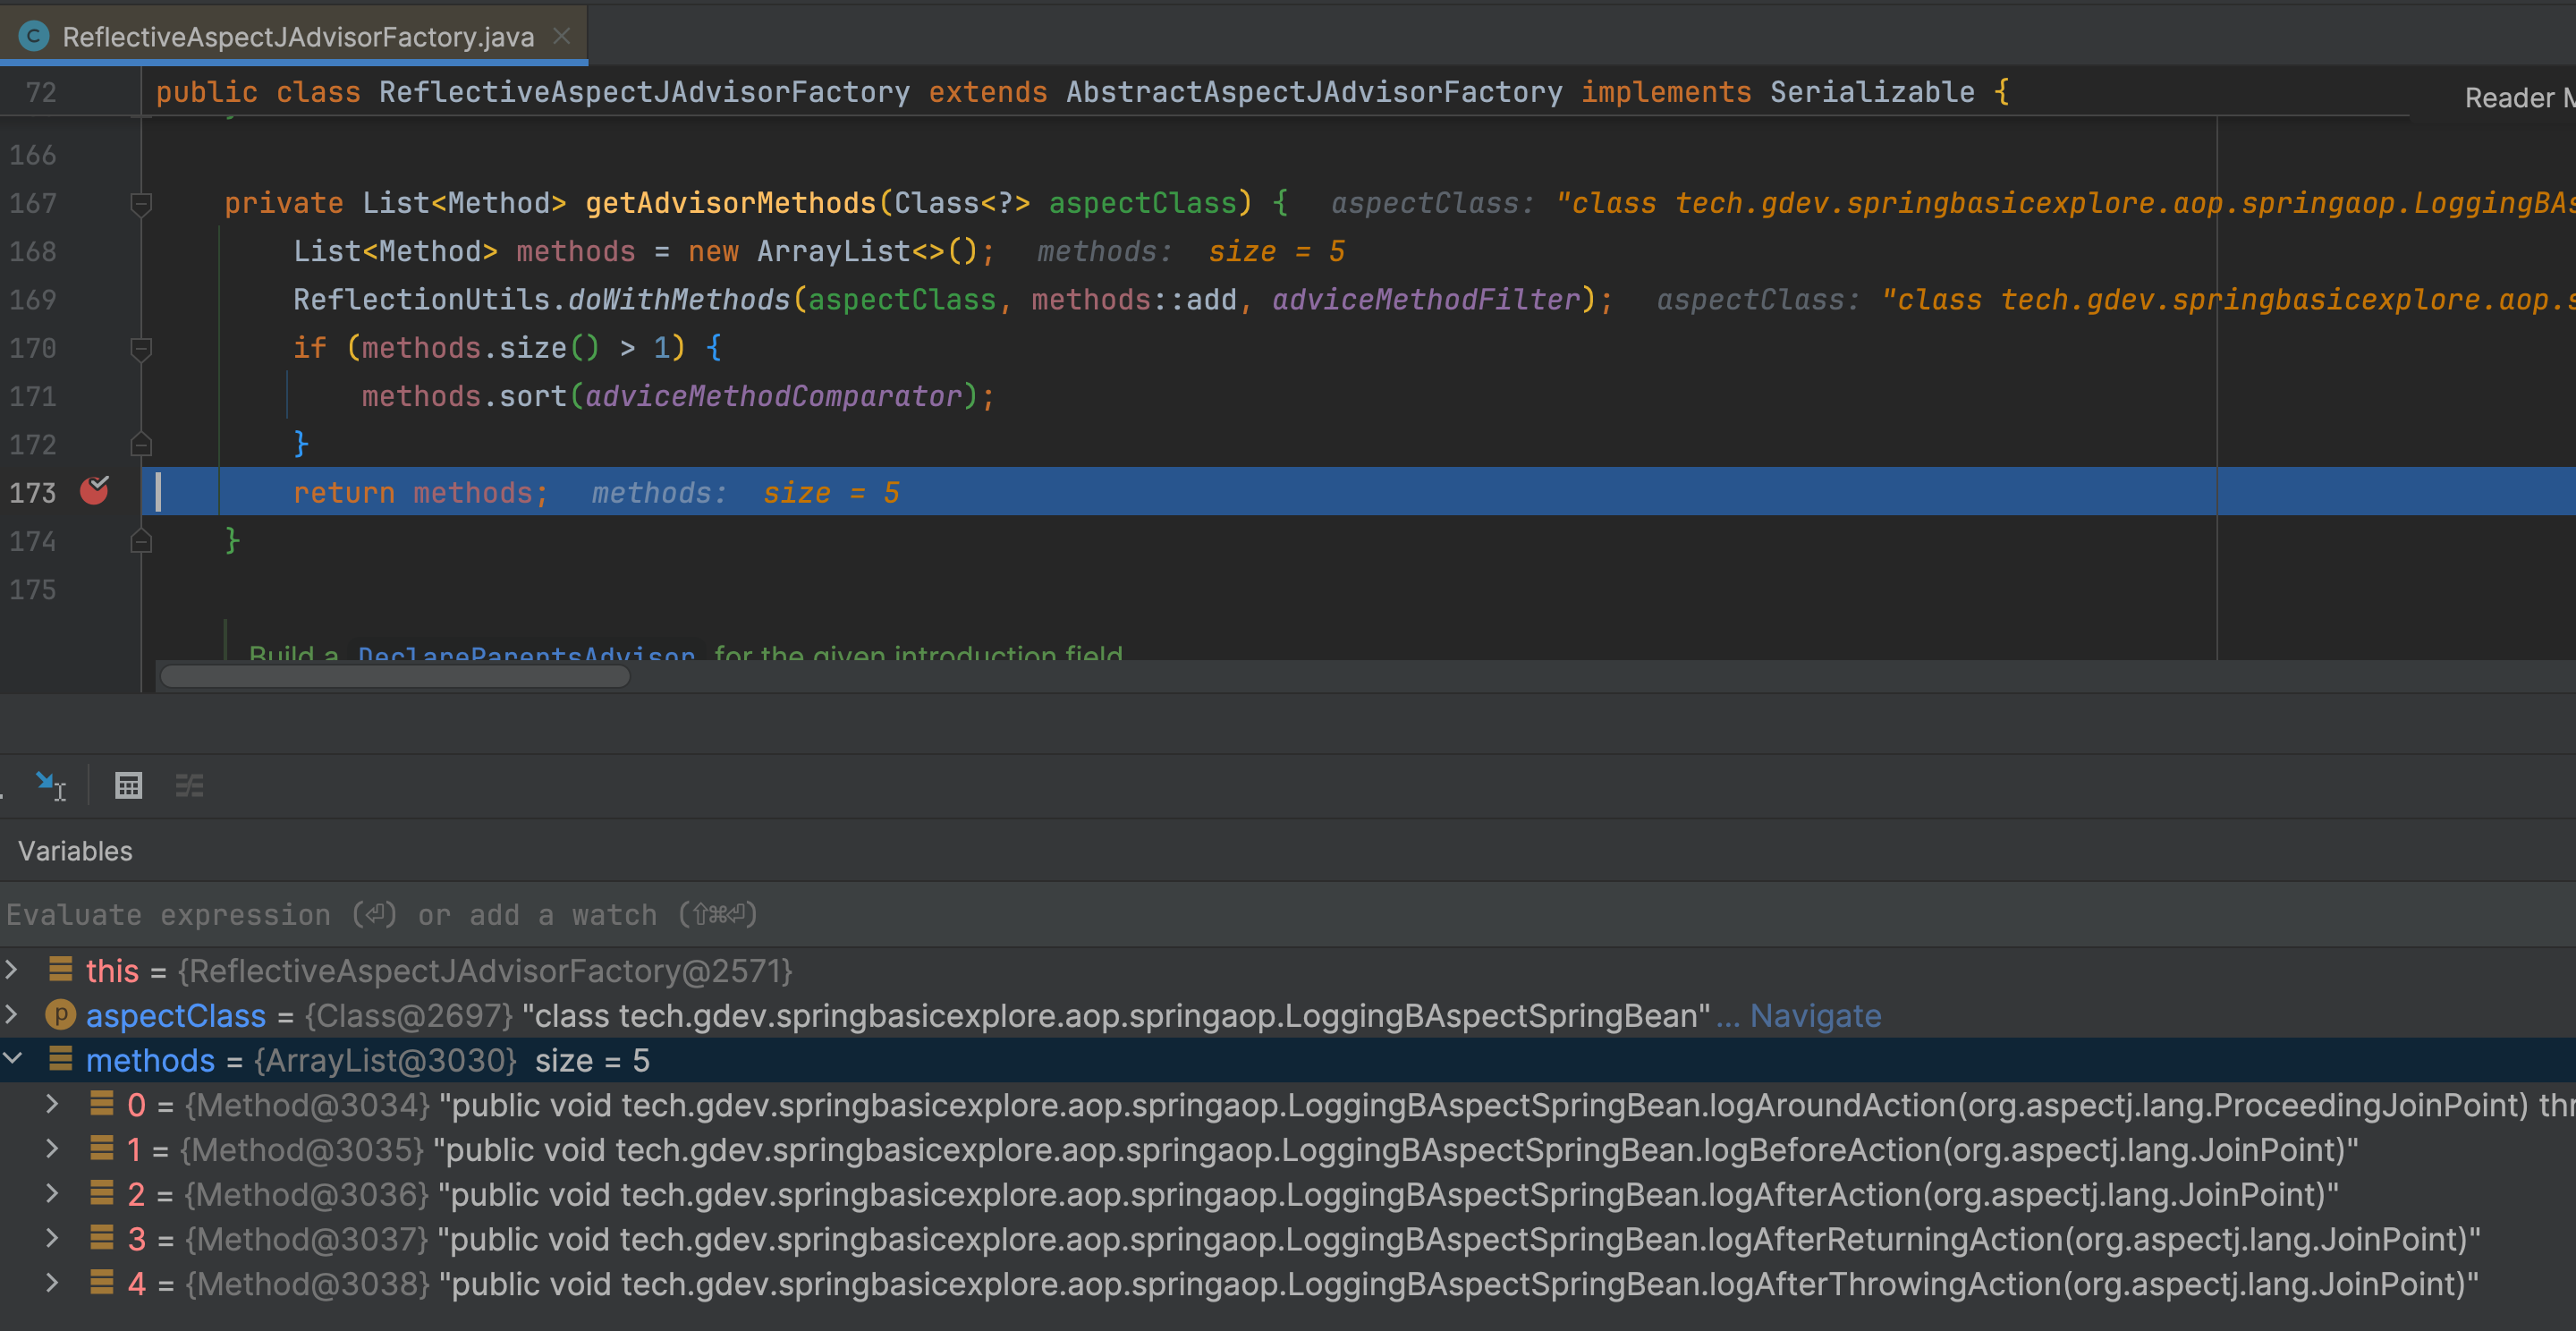Click line number 173 in the gutter

[33, 493]
